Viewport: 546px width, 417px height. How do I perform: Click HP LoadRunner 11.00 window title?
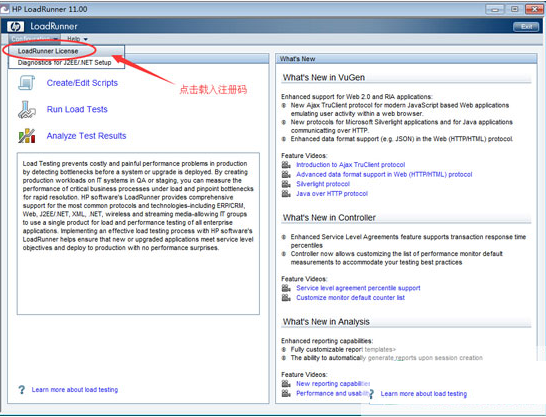[49, 9]
